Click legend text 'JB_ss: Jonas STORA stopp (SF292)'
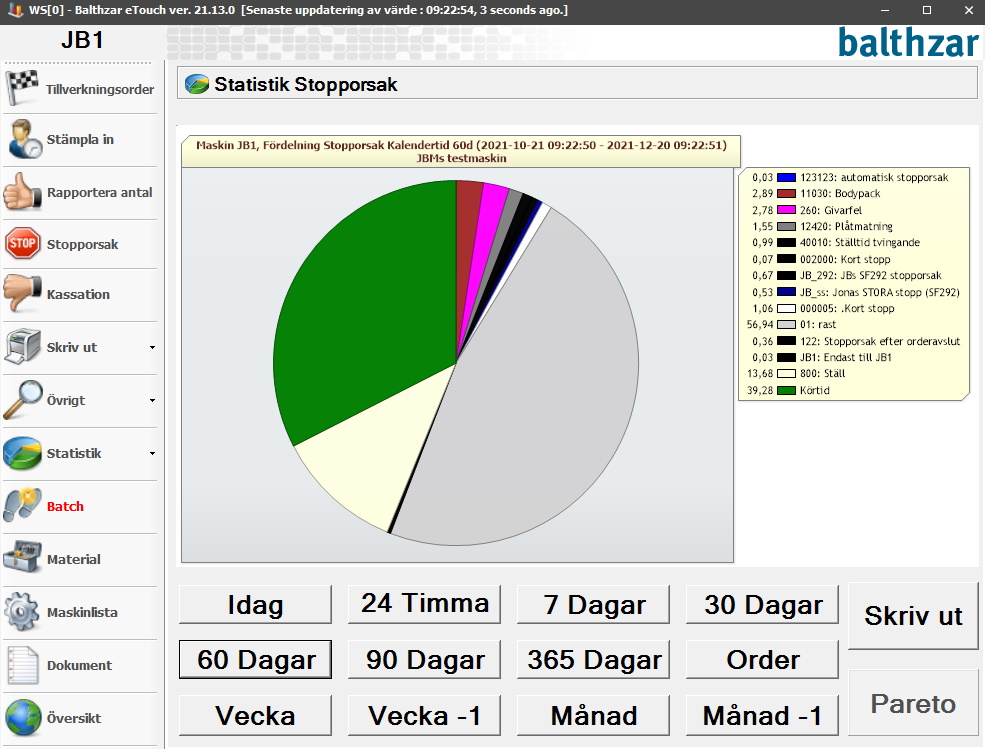985x749 pixels. (x=879, y=292)
